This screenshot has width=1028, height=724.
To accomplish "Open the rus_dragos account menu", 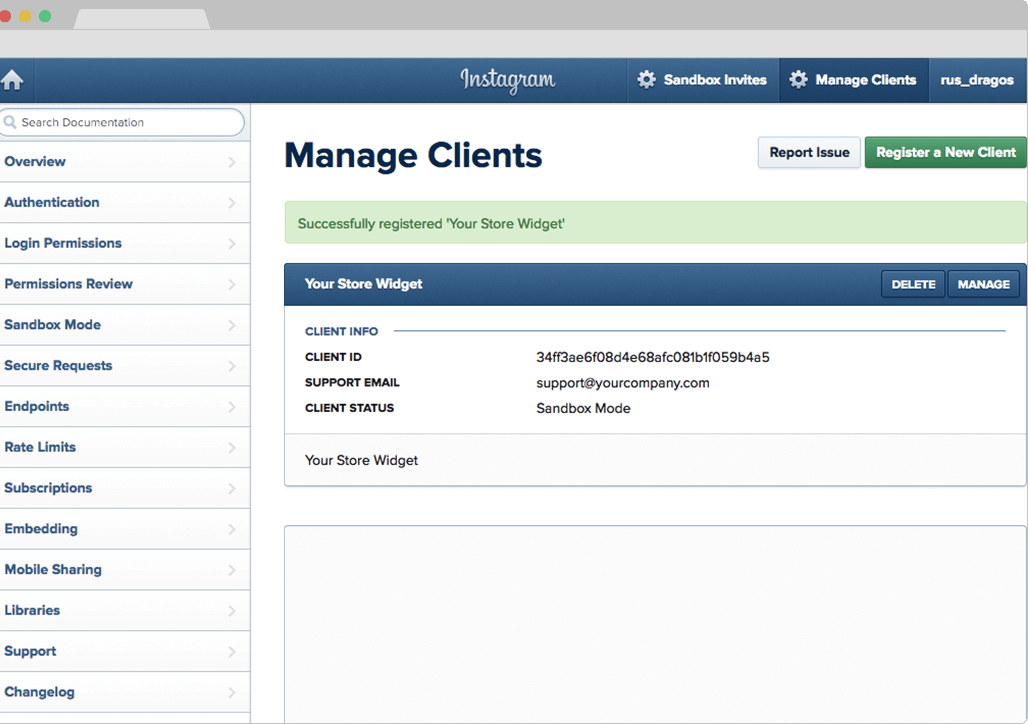I will pyautogui.click(x=976, y=80).
